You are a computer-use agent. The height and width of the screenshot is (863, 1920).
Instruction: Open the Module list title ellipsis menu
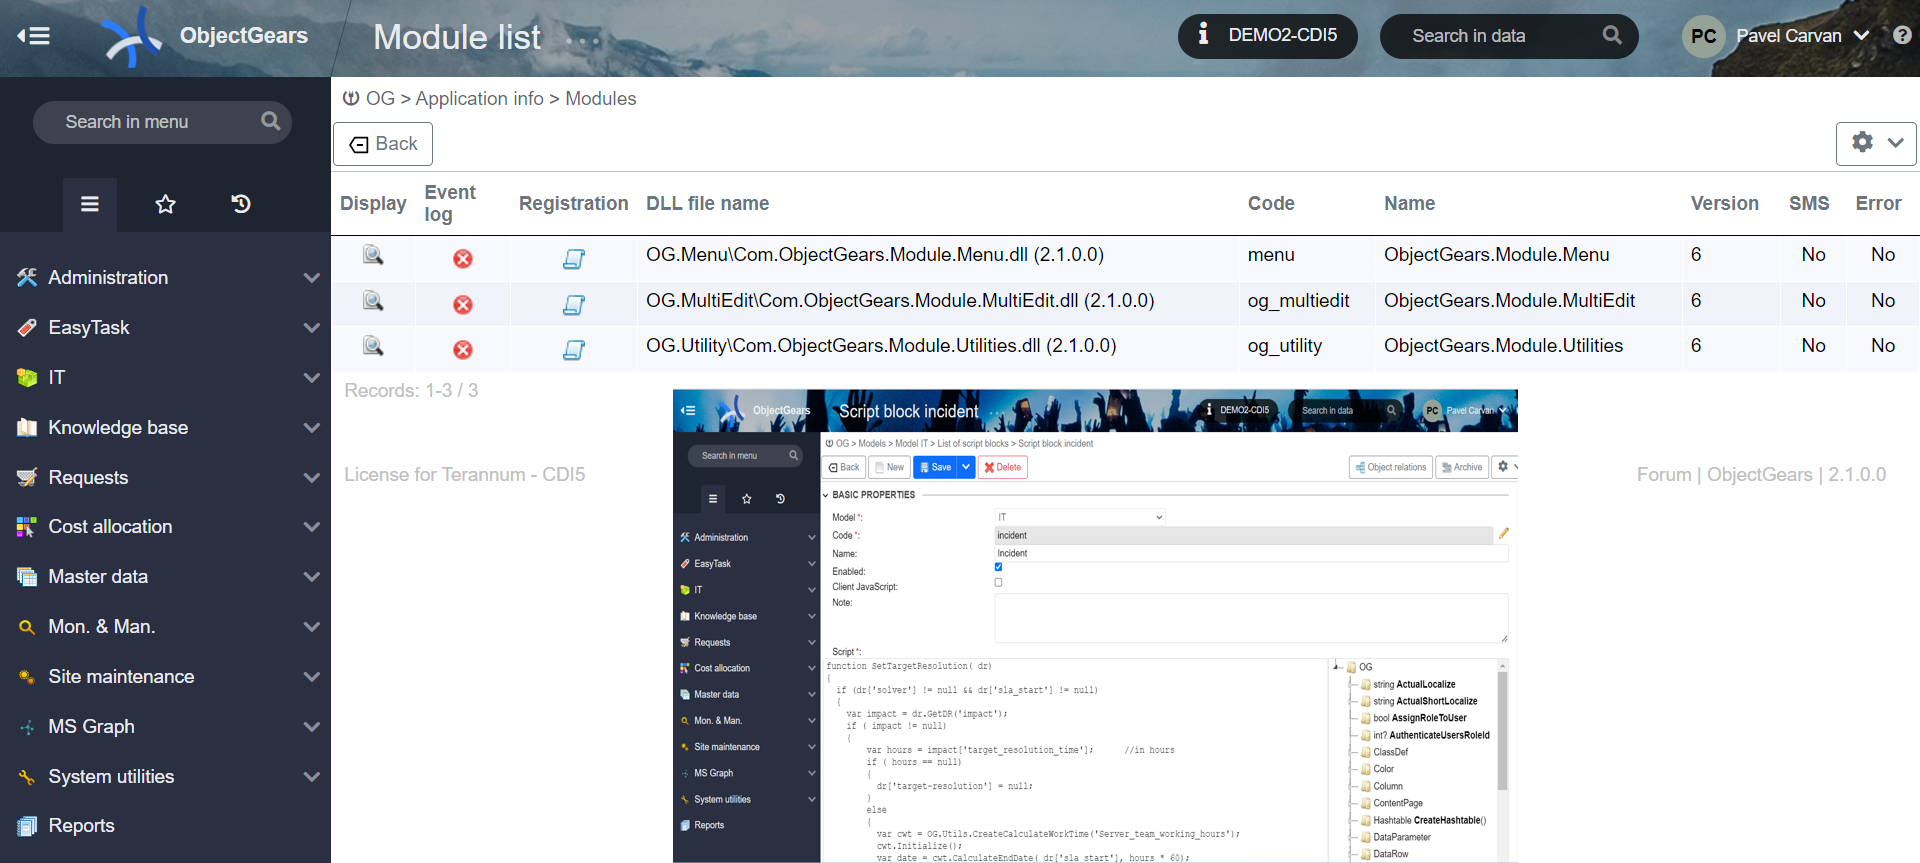click(583, 41)
